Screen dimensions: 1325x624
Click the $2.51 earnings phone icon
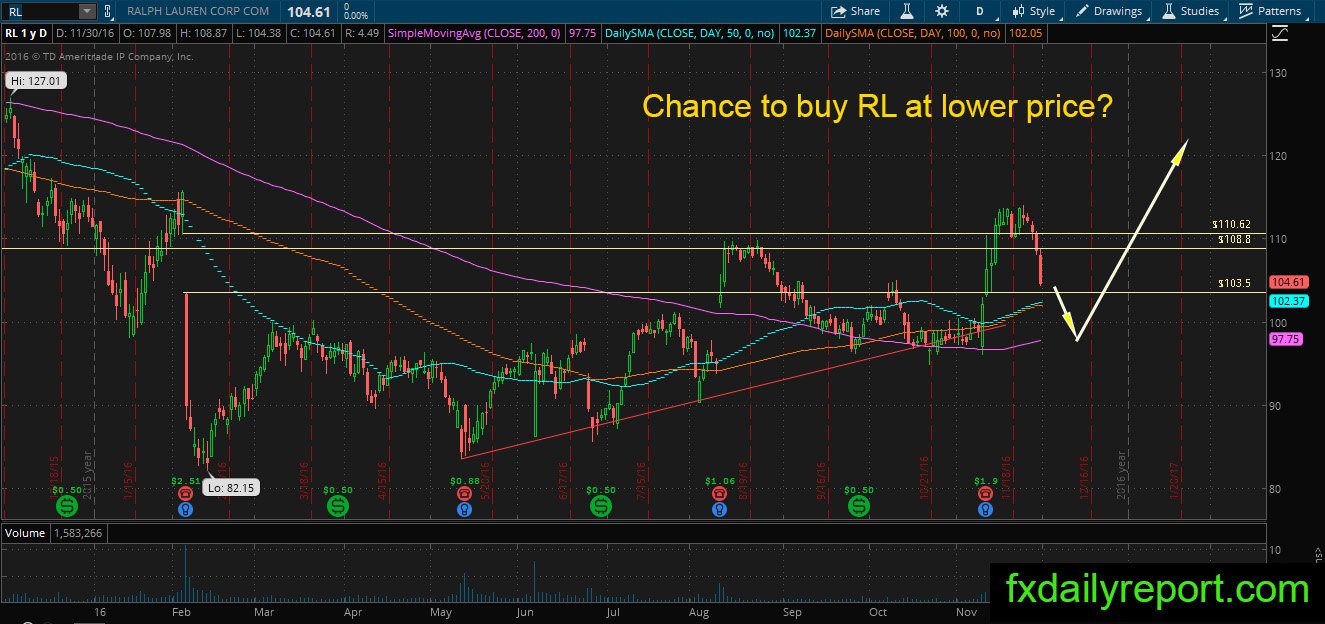tap(186, 494)
